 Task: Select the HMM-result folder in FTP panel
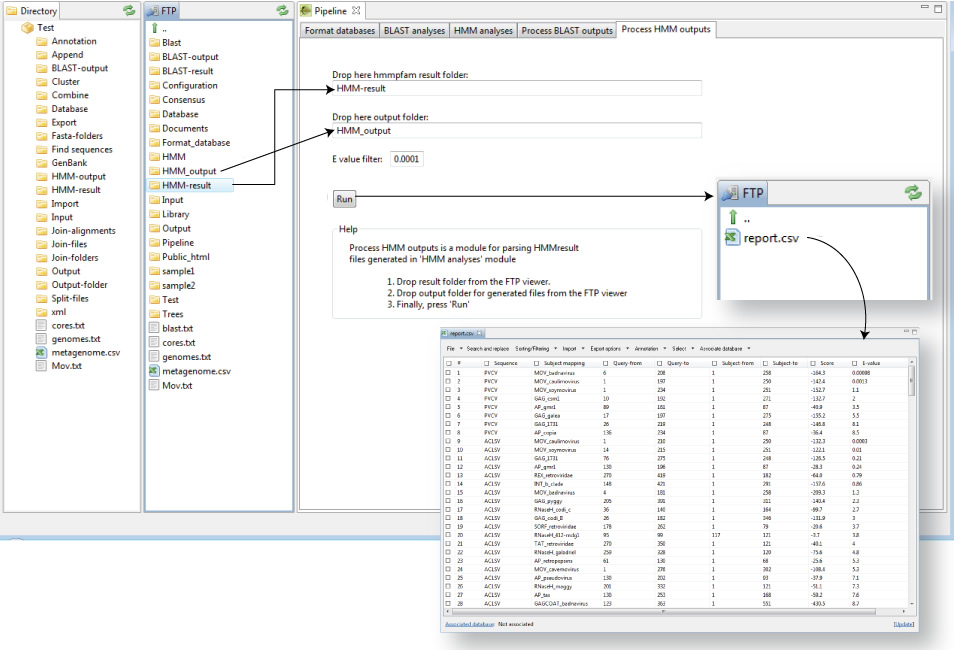(188, 185)
